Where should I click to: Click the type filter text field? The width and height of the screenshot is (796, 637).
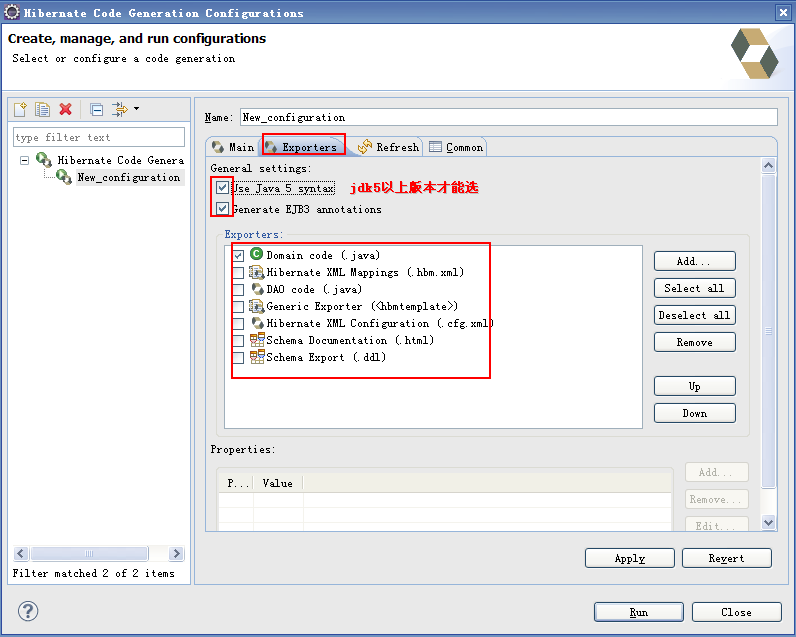[98, 137]
